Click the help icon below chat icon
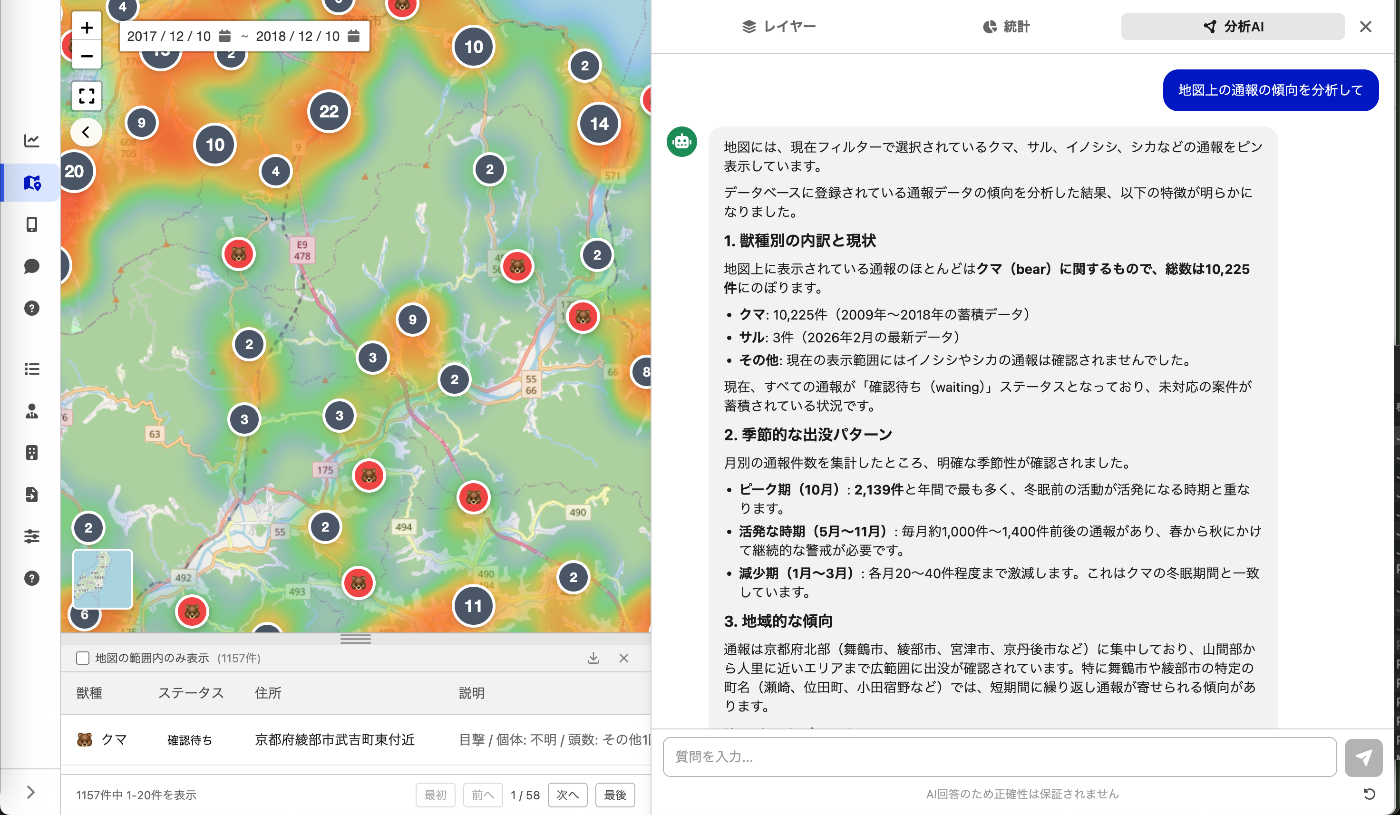This screenshot has height=815, width=1400. 31,308
